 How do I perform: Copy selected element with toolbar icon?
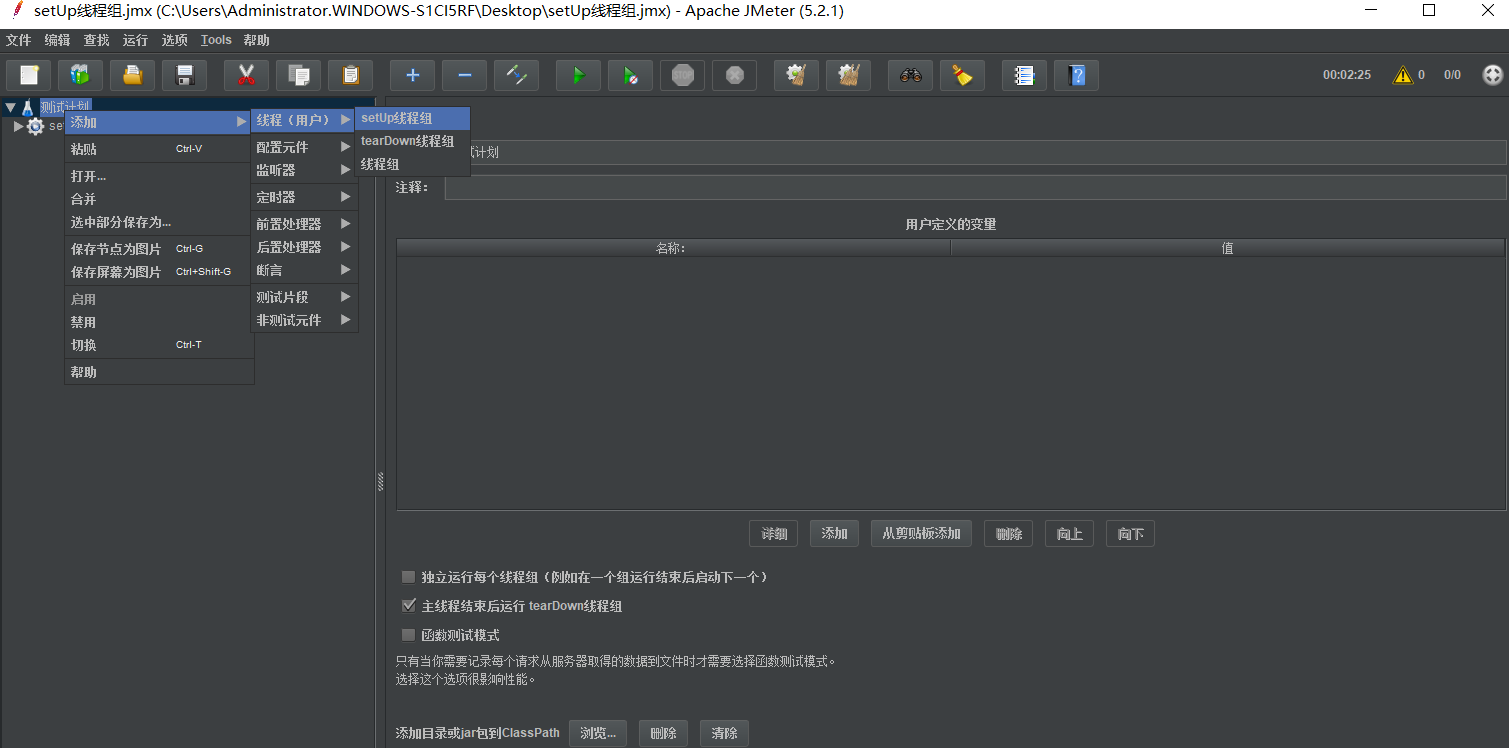pos(298,75)
